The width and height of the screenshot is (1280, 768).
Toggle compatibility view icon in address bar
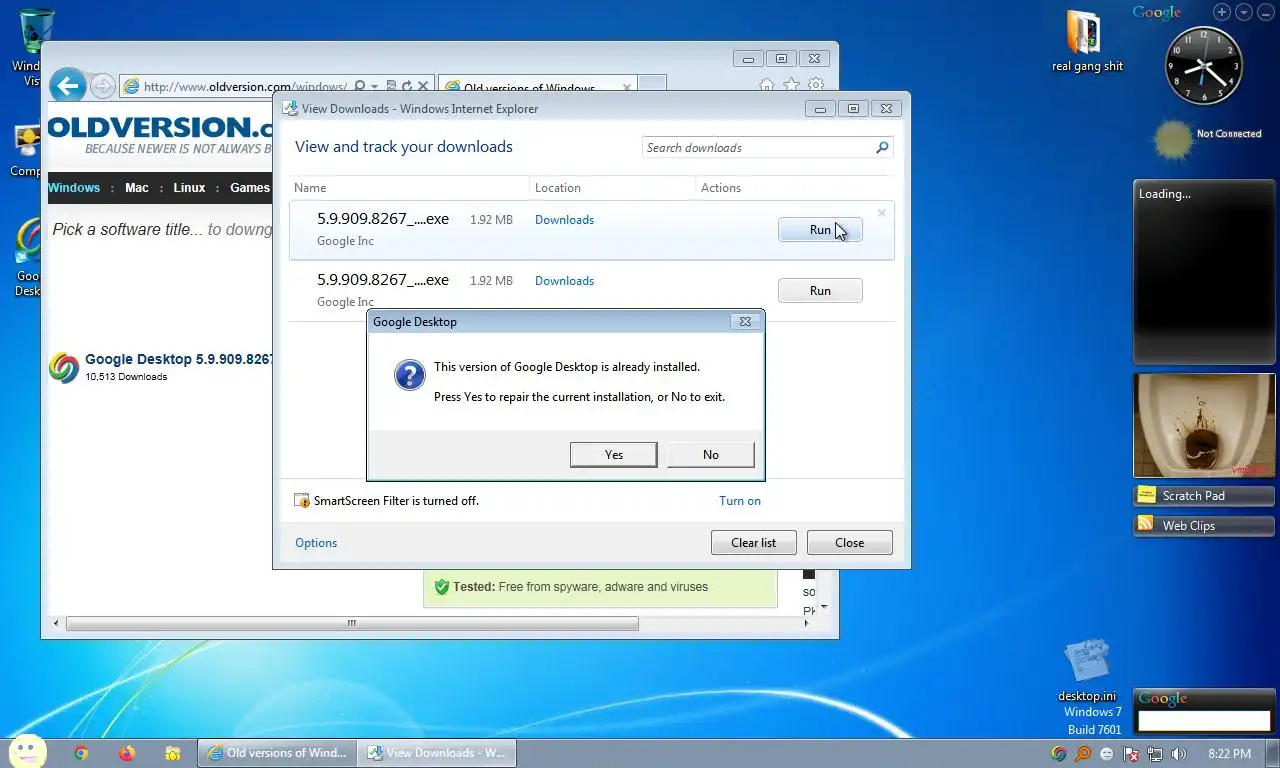(391, 87)
